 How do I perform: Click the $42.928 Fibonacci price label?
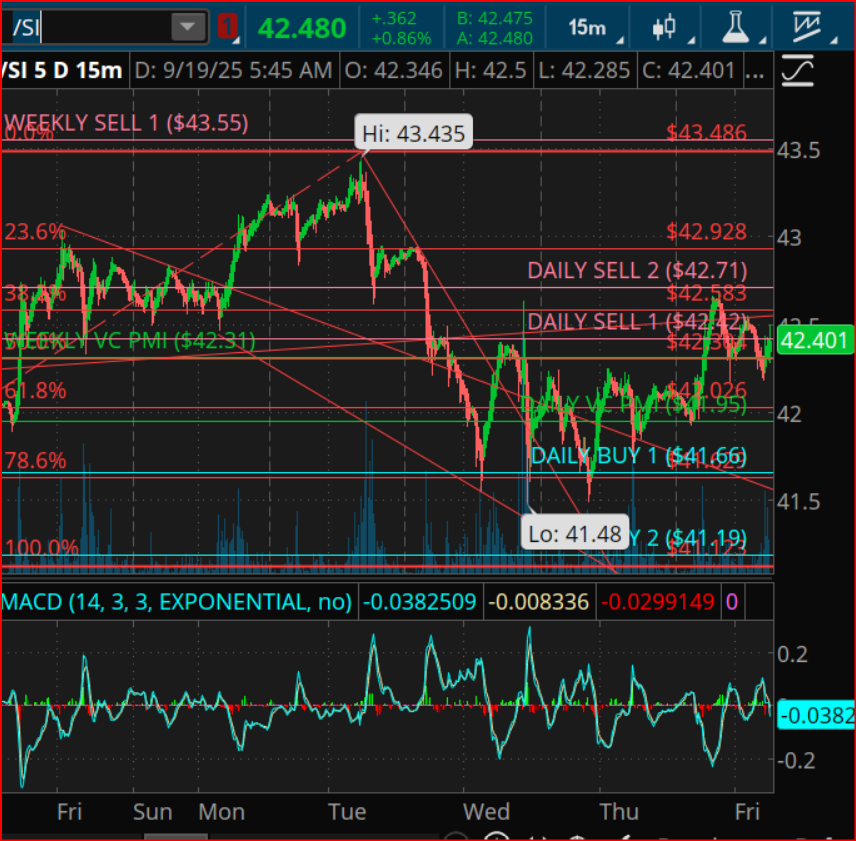point(706,232)
